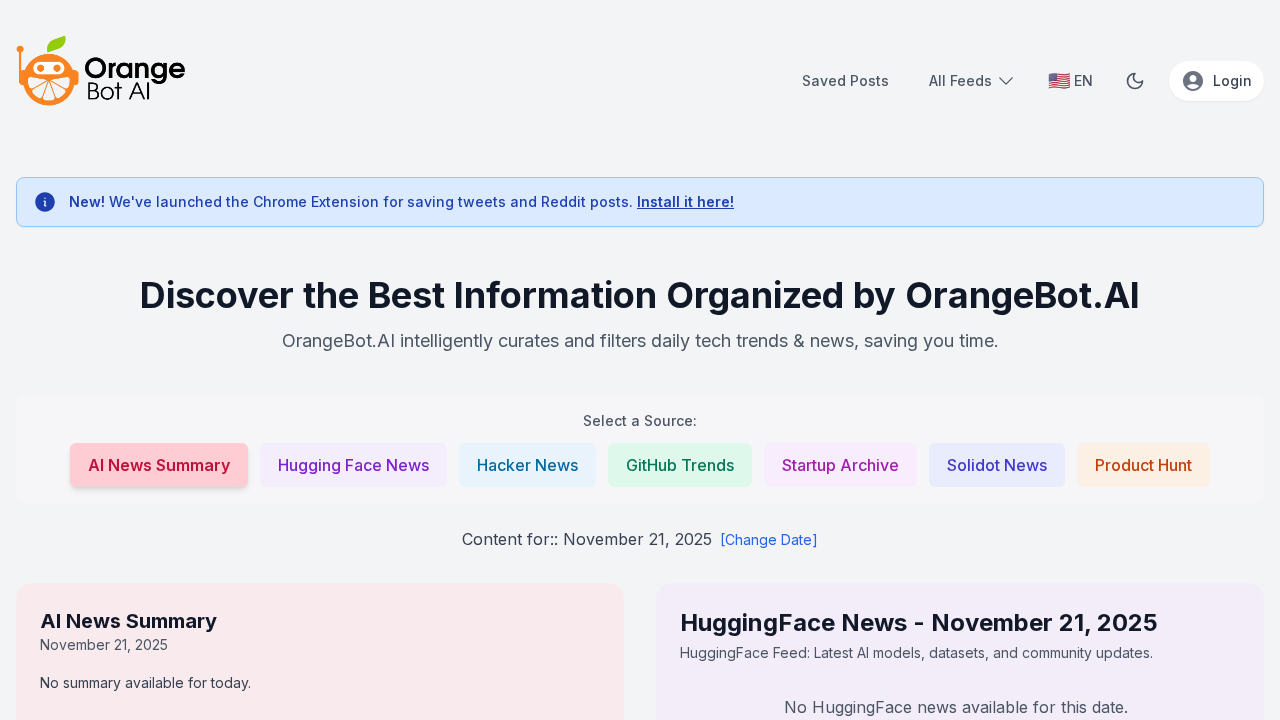Click the Change Date link
The height and width of the screenshot is (720, 1280).
pyautogui.click(x=768, y=539)
